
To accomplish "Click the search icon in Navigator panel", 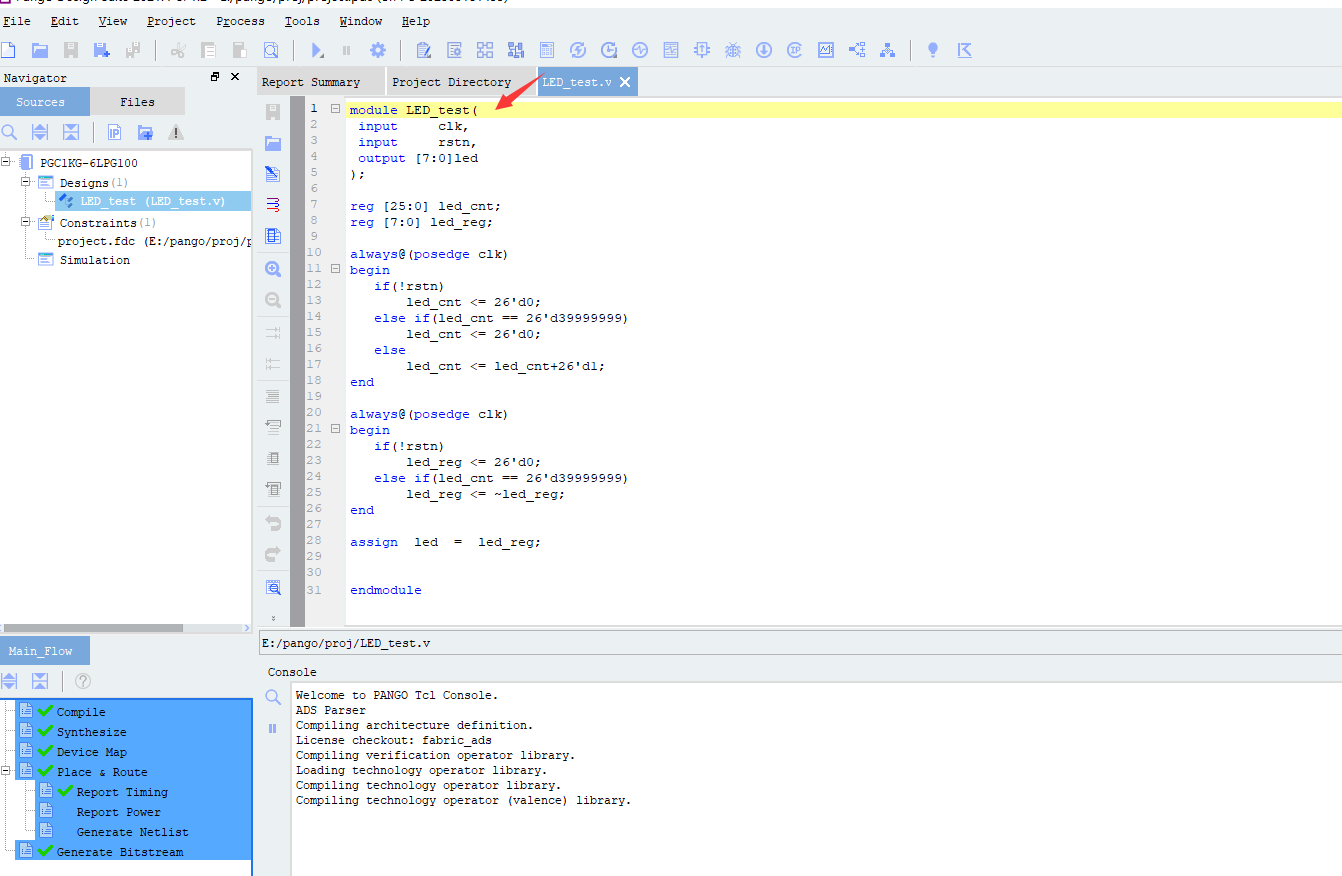I will 9,132.
